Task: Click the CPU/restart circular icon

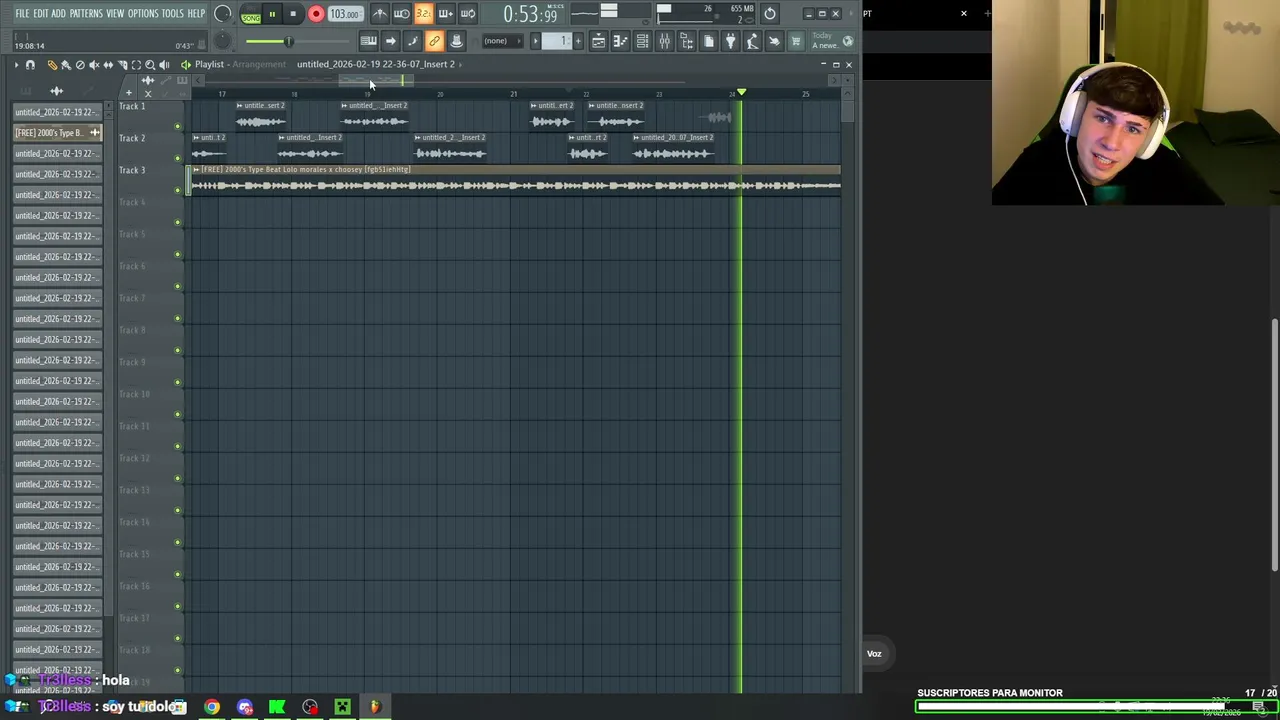Action: [769, 14]
